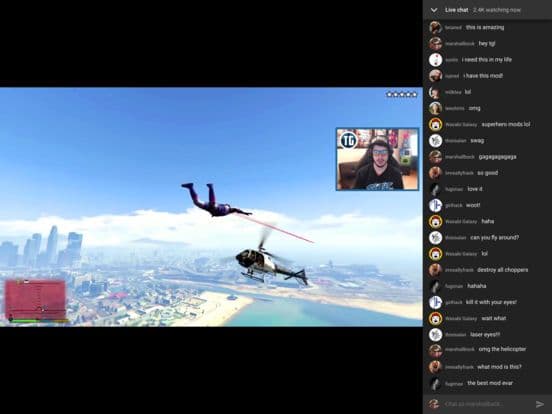552x414 pixels.
Task: Click the '2.4K watching now' viewer count
Action: click(497, 10)
